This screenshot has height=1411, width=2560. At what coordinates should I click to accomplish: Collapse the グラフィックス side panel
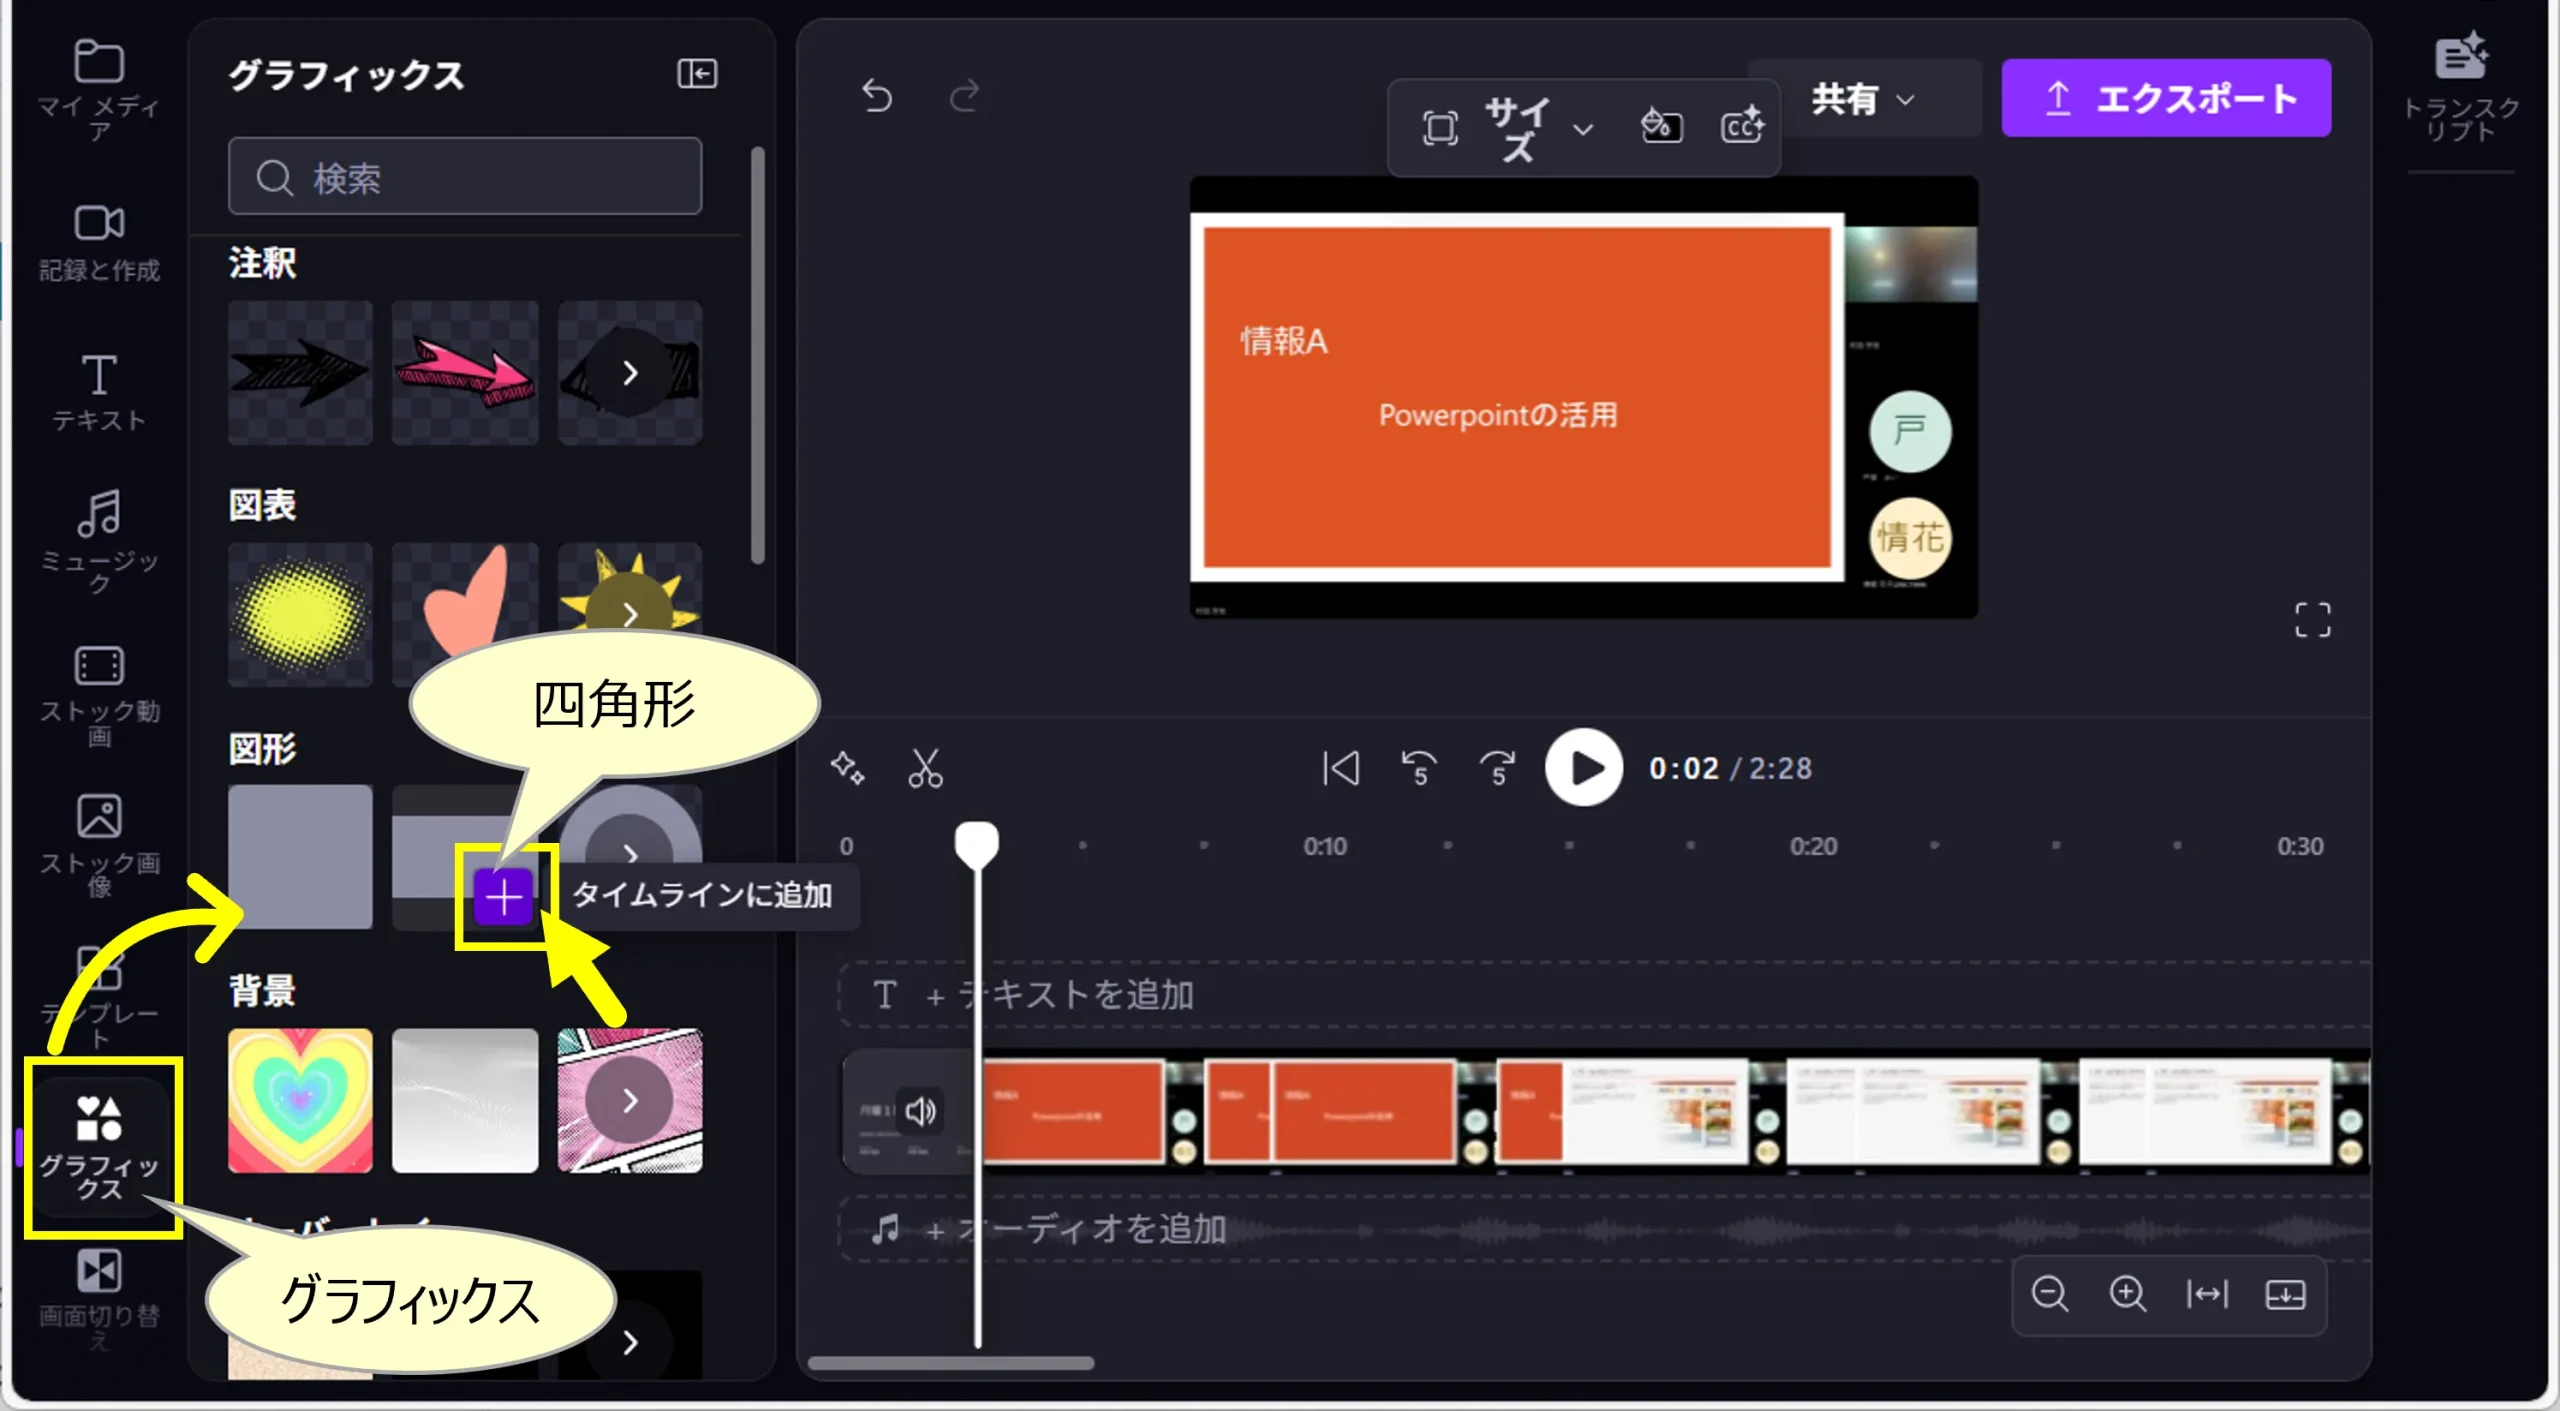(697, 74)
